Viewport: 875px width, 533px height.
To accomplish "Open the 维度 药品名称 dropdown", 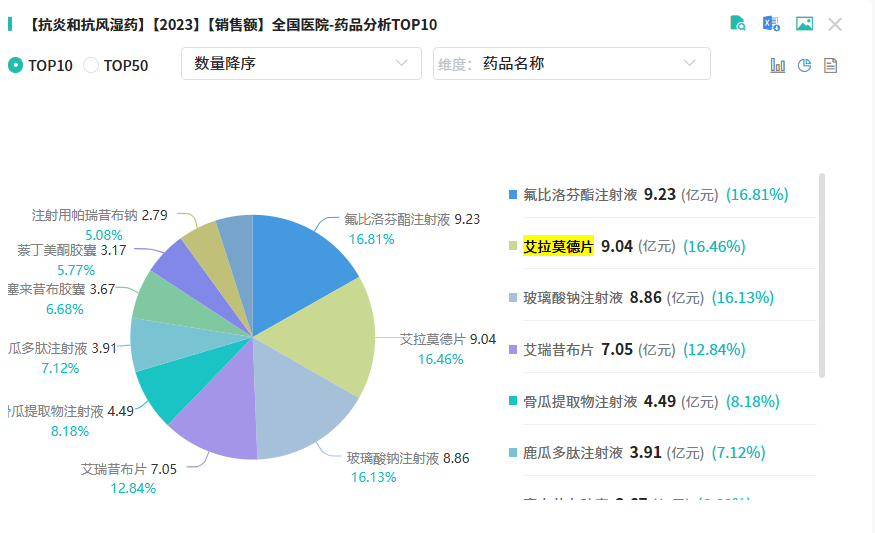I will (x=571, y=64).
